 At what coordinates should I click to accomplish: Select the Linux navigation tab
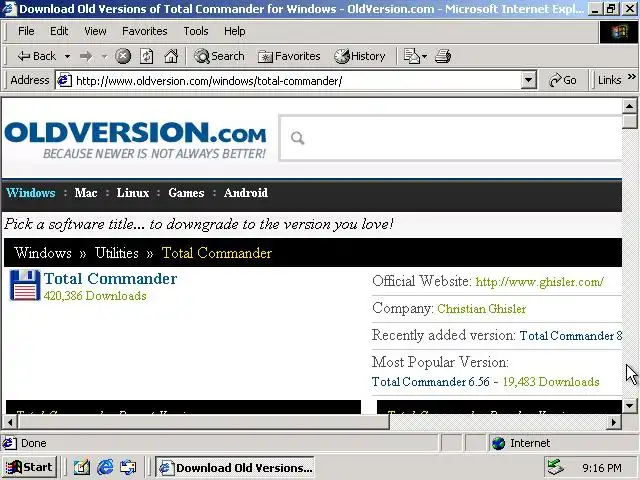[x=133, y=193]
